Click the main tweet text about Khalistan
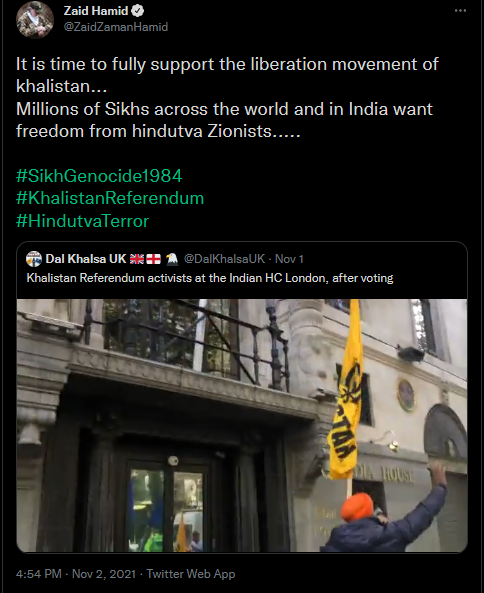Viewport: 484px width, 593px height. [x=227, y=98]
